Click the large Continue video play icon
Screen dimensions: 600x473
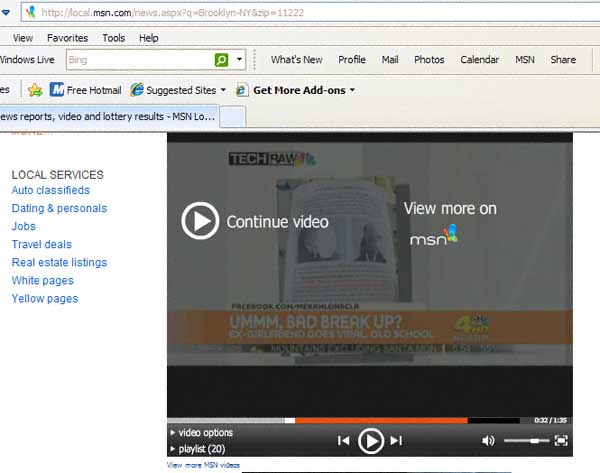point(200,221)
